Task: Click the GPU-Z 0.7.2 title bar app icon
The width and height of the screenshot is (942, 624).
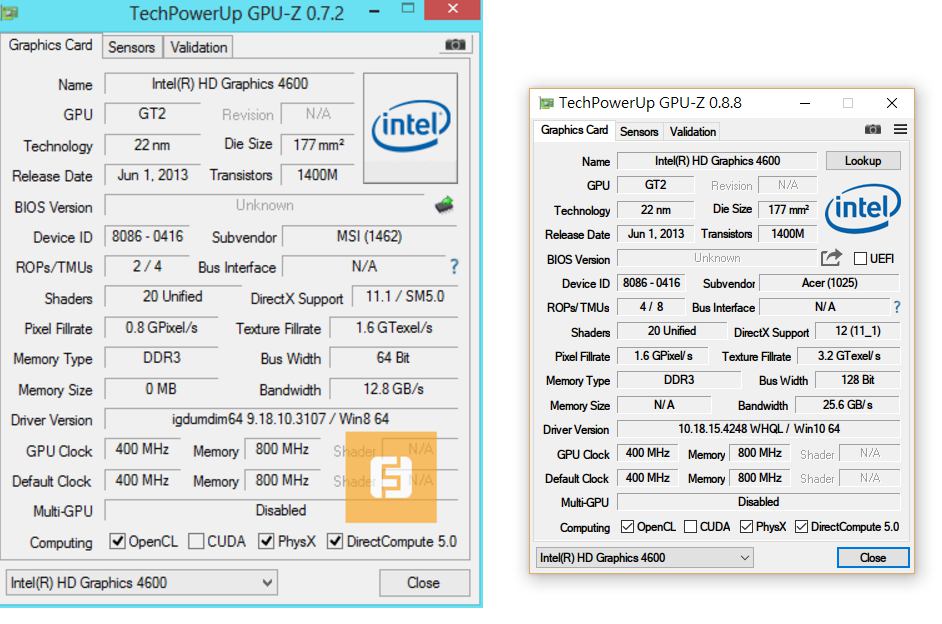Action: tap(8, 12)
